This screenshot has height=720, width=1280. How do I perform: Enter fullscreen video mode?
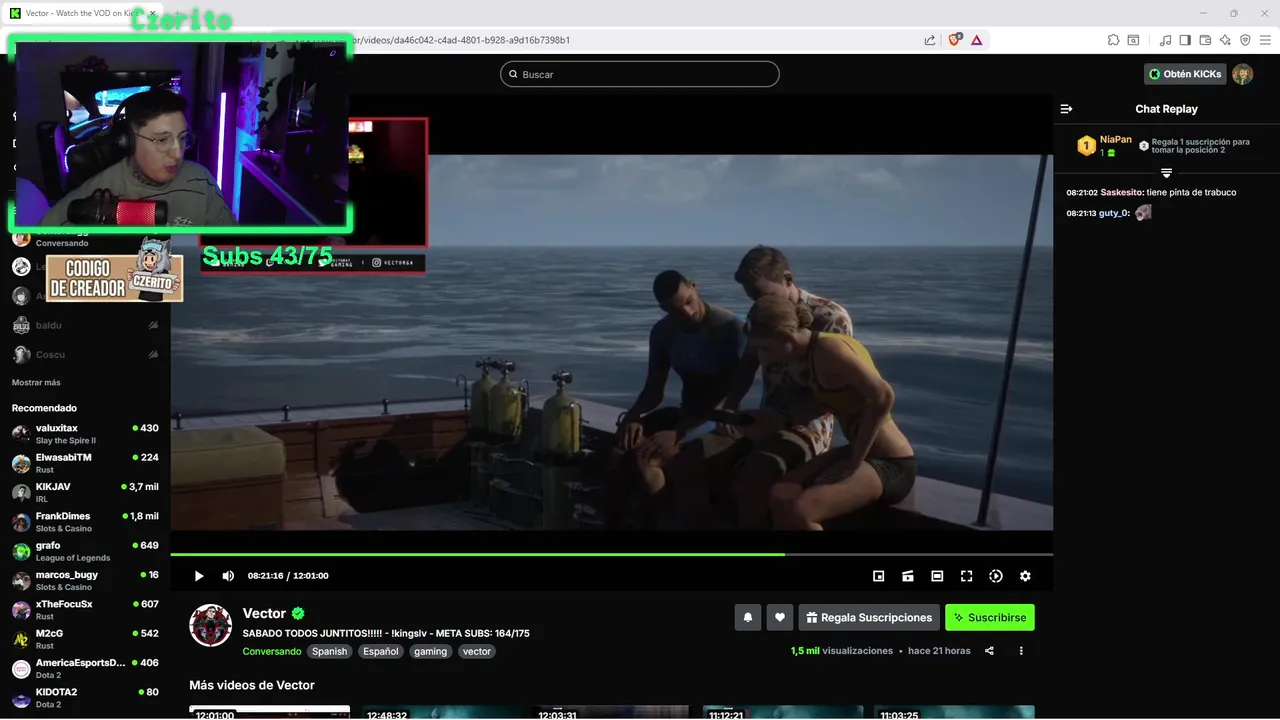tap(966, 576)
